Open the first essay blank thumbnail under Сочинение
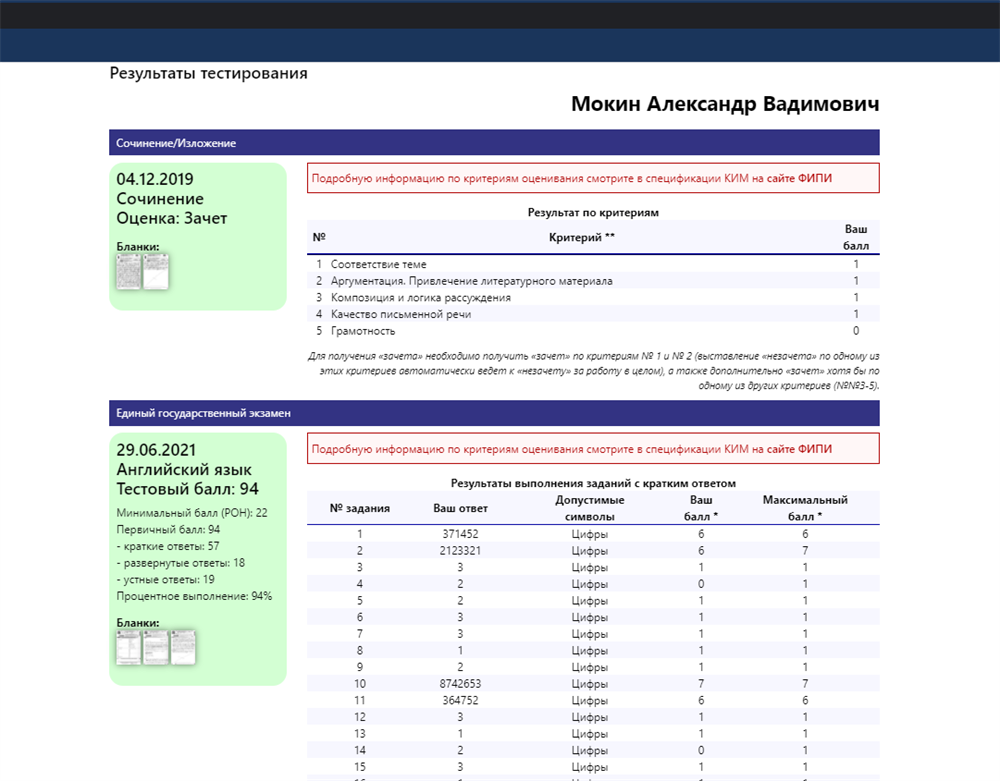1000x781 pixels. tap(128, 272)
